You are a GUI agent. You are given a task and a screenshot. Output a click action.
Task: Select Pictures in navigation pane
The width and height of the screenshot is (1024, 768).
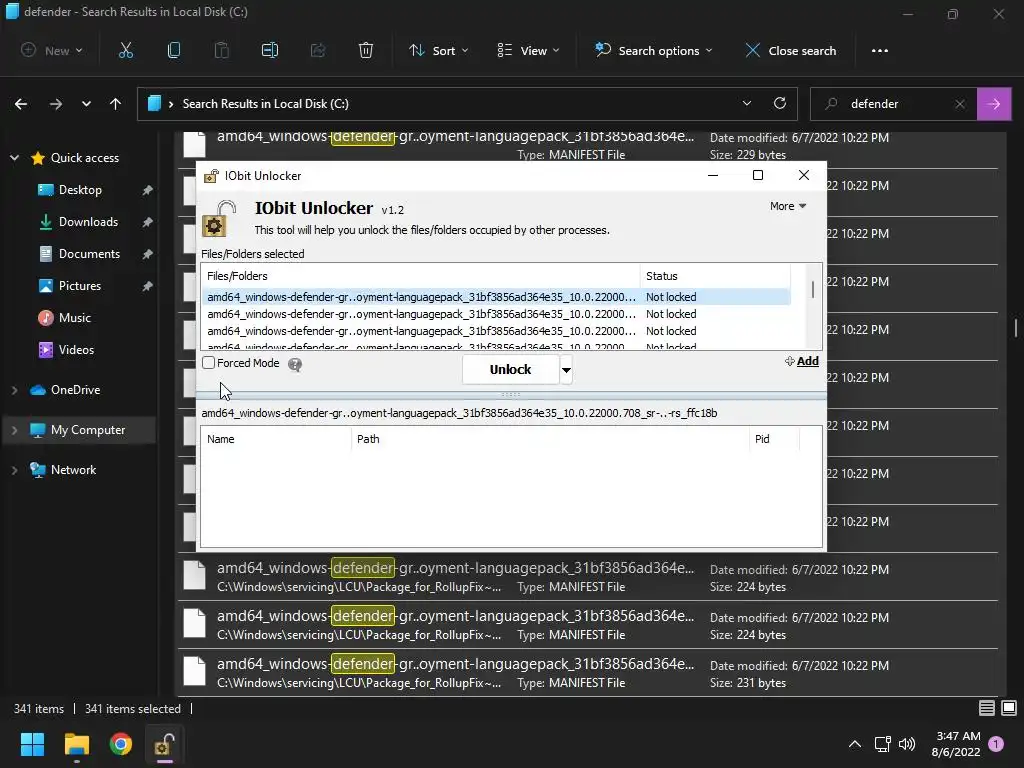(80, 285)
